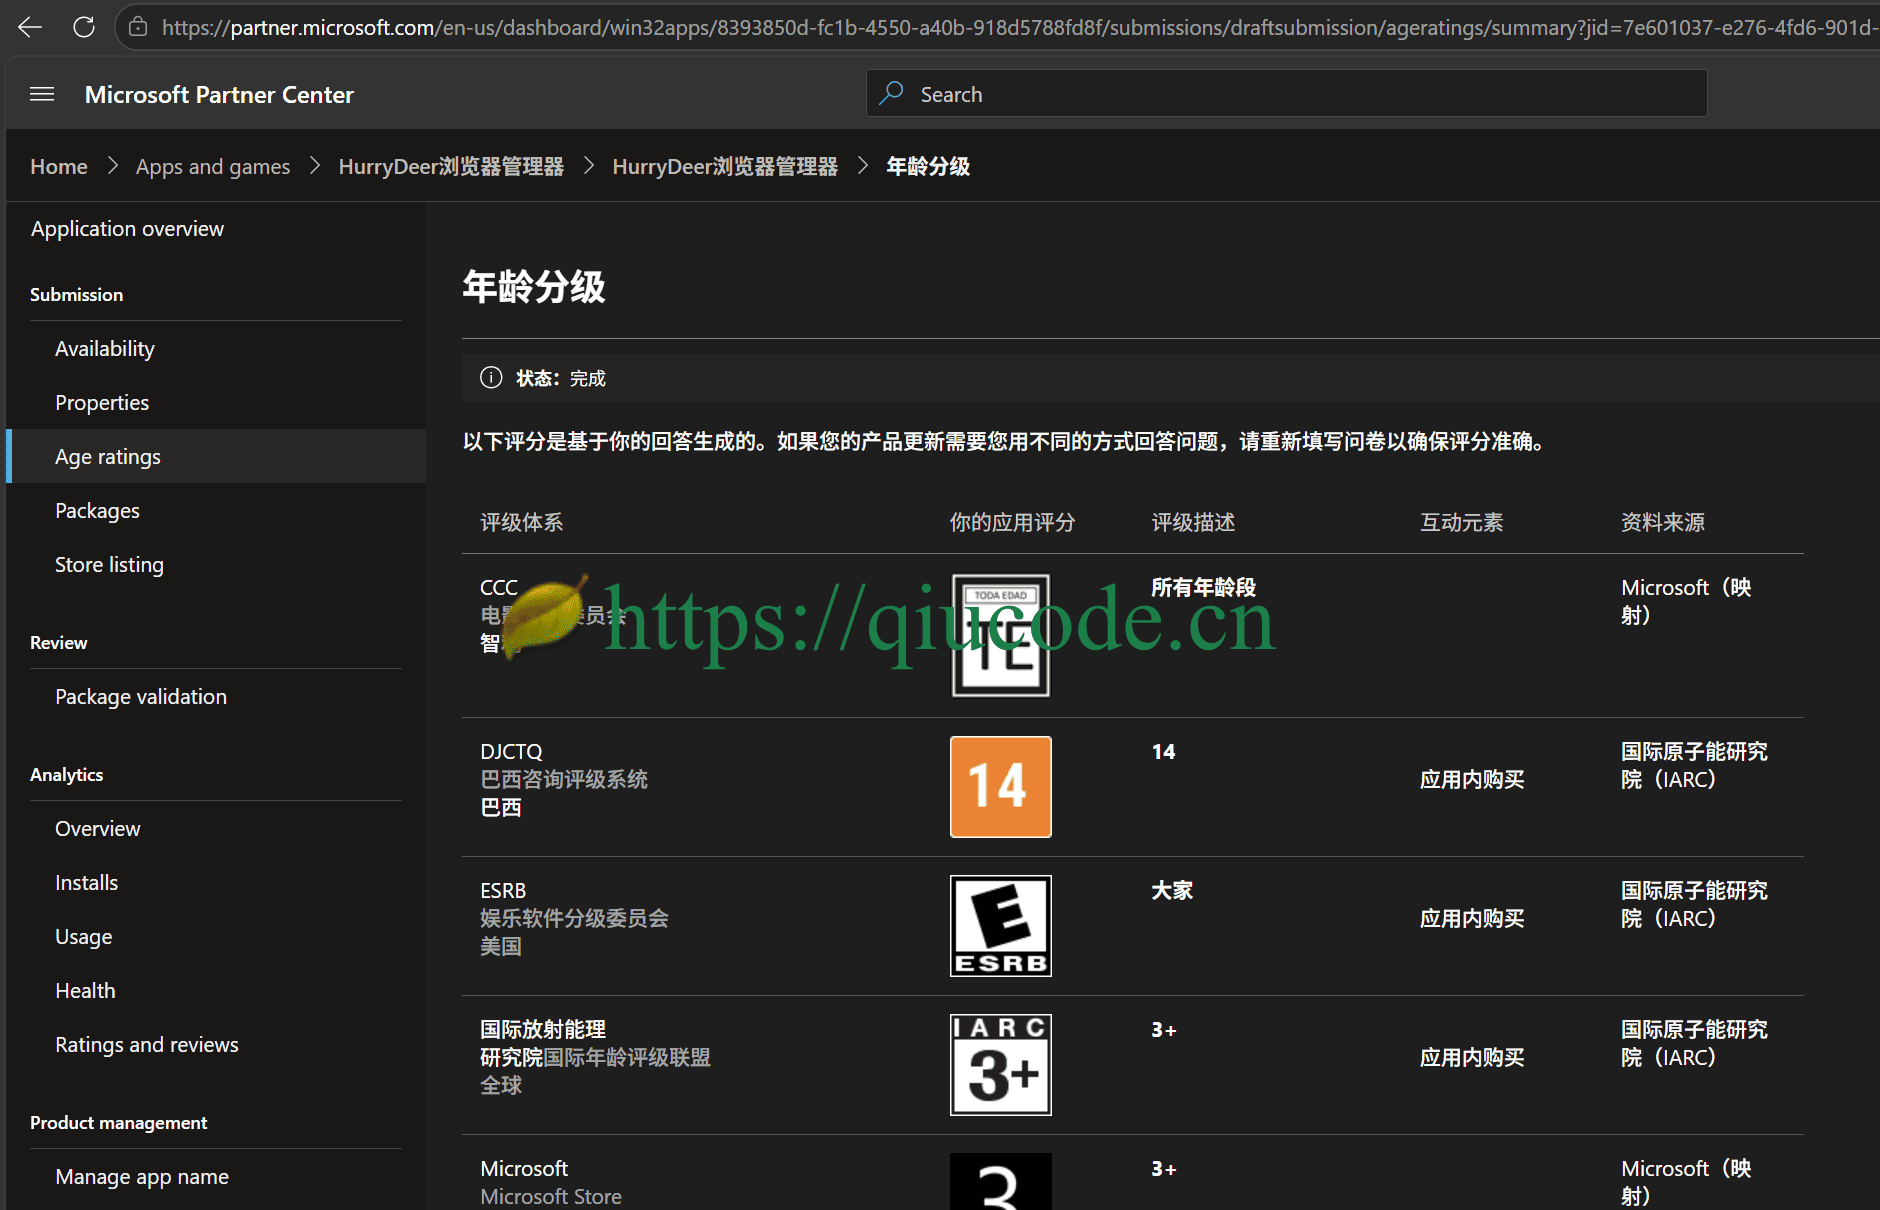Open first HurryDeer浏览器管理器 breadcrumb
This screenshot has width=1880, height=1210.
[451, 166]
